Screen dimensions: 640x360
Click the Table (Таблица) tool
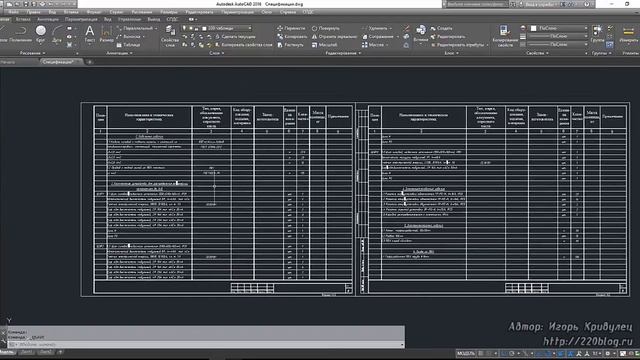(x=128, y=45)
